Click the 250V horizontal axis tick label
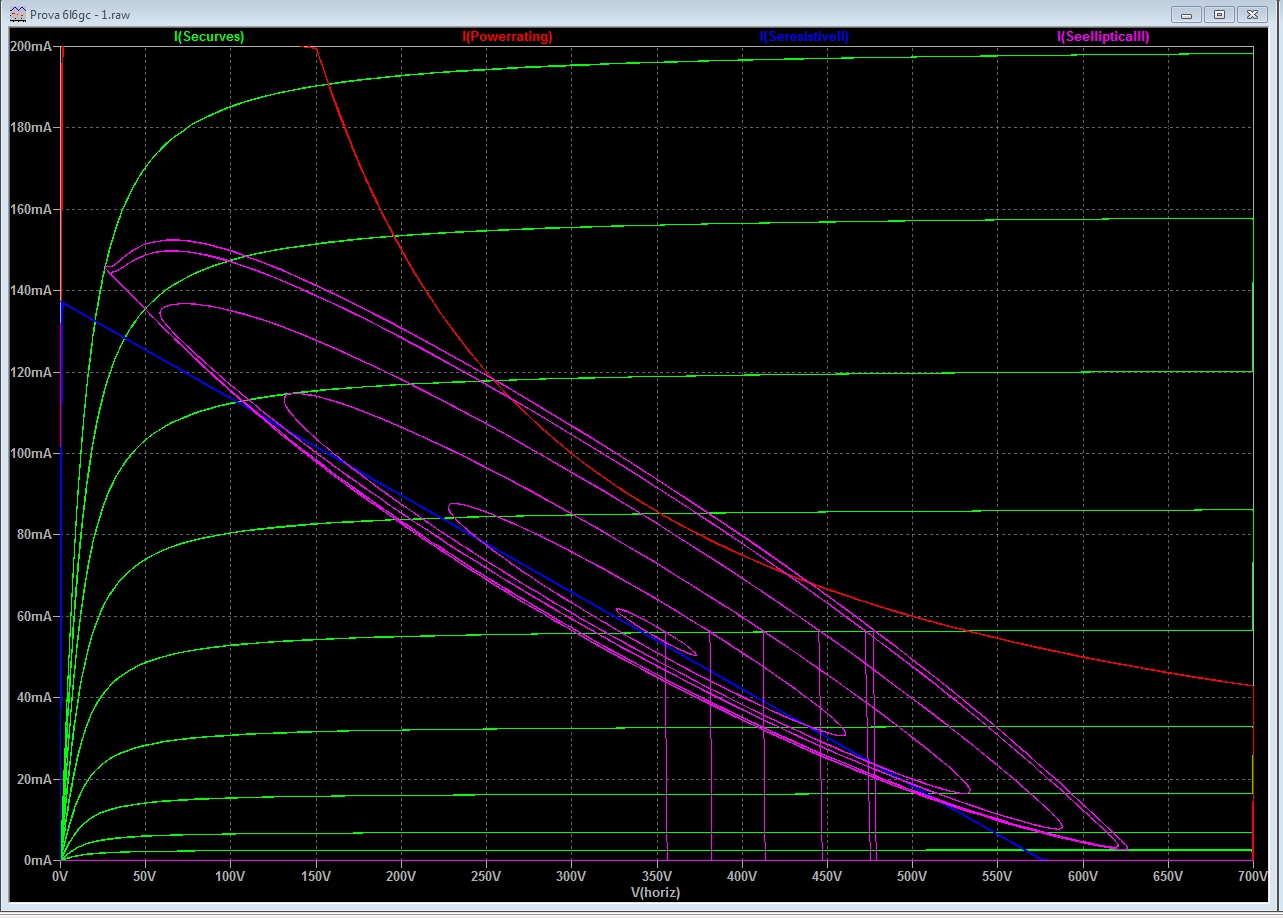 pyautogui.click(x=486, y=876)
